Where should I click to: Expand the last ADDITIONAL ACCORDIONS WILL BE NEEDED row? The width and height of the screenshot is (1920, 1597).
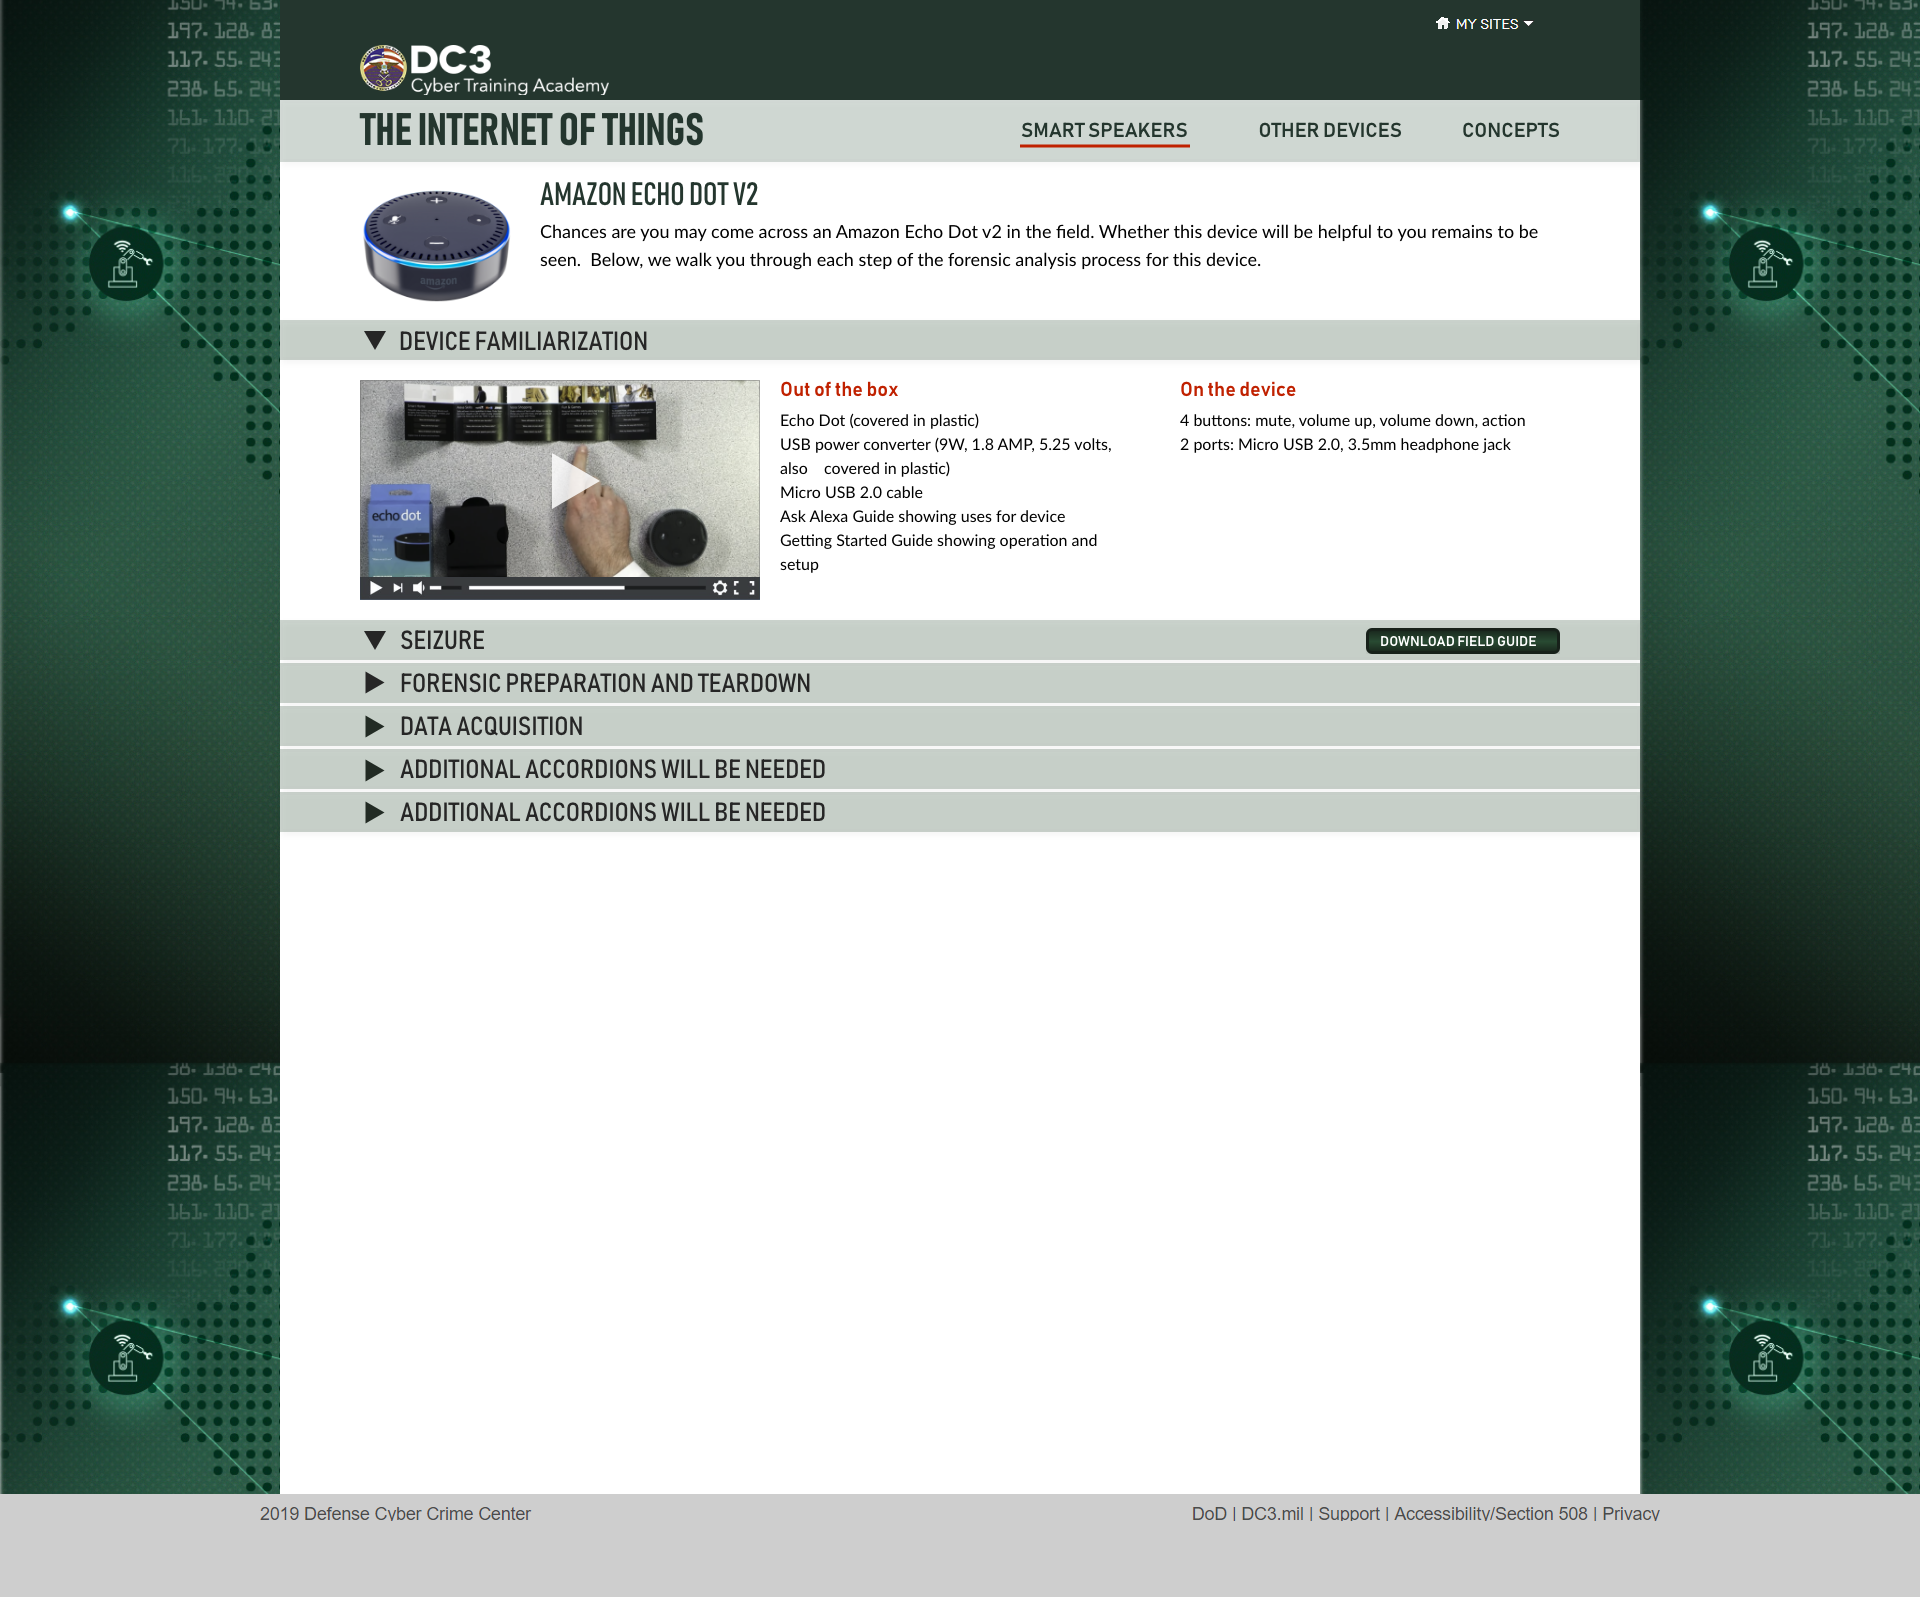959,812
